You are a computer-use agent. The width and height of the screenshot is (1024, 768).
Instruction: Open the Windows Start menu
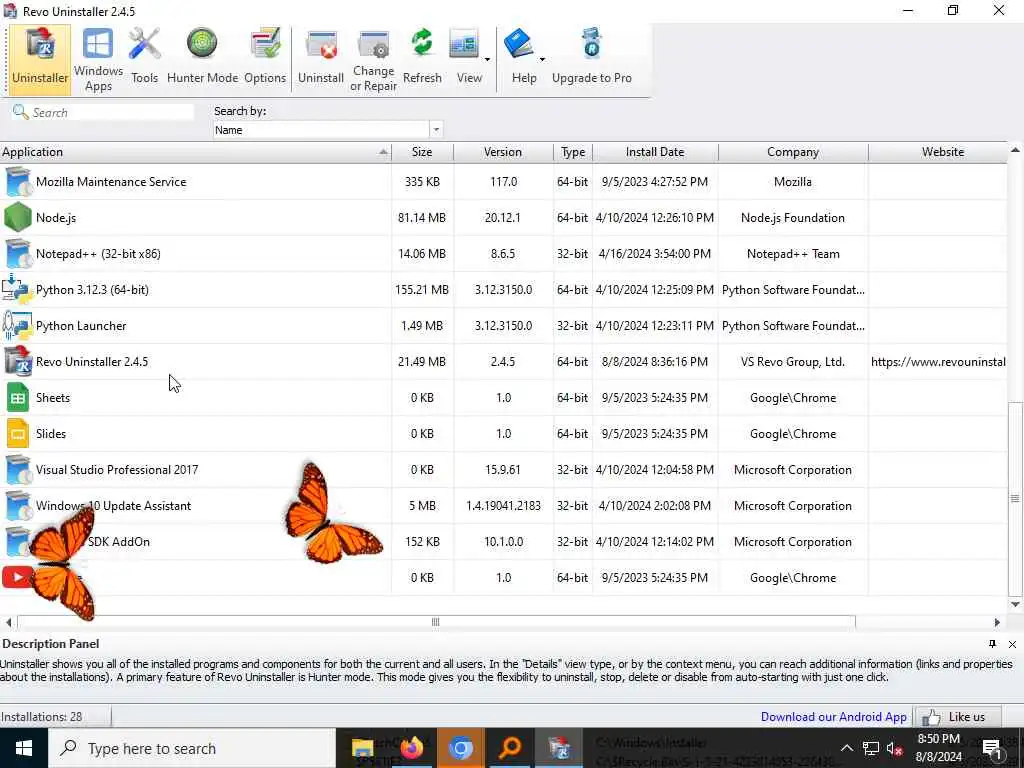coord(24,748)
